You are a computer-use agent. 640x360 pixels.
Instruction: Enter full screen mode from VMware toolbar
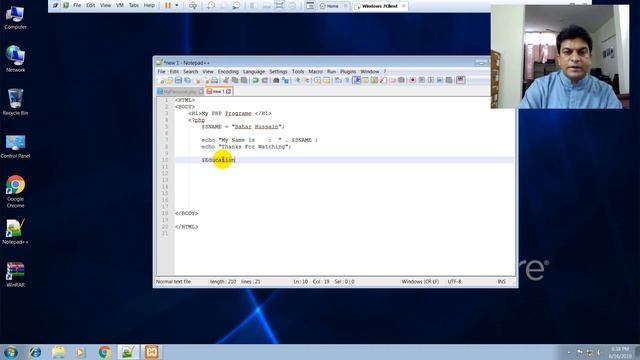pos(279,5)
